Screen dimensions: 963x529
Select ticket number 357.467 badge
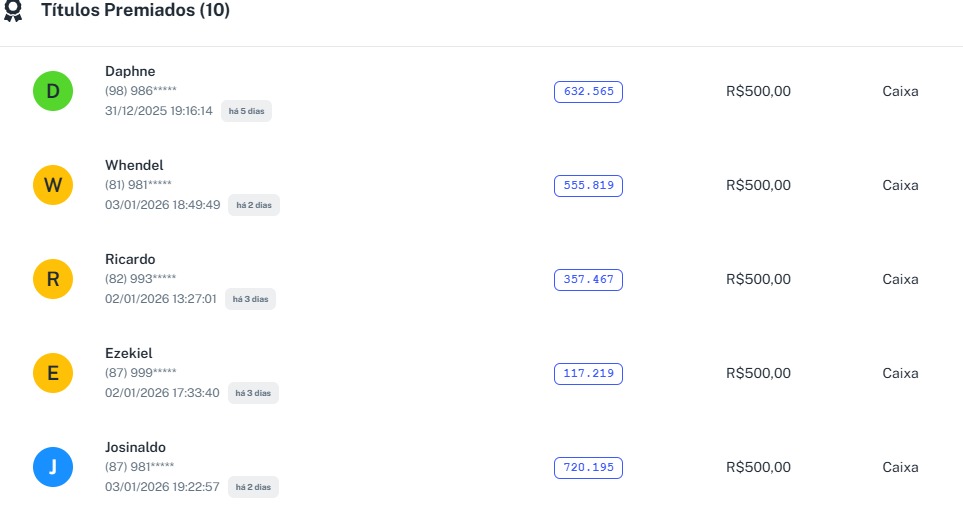(x=588, y=279)
